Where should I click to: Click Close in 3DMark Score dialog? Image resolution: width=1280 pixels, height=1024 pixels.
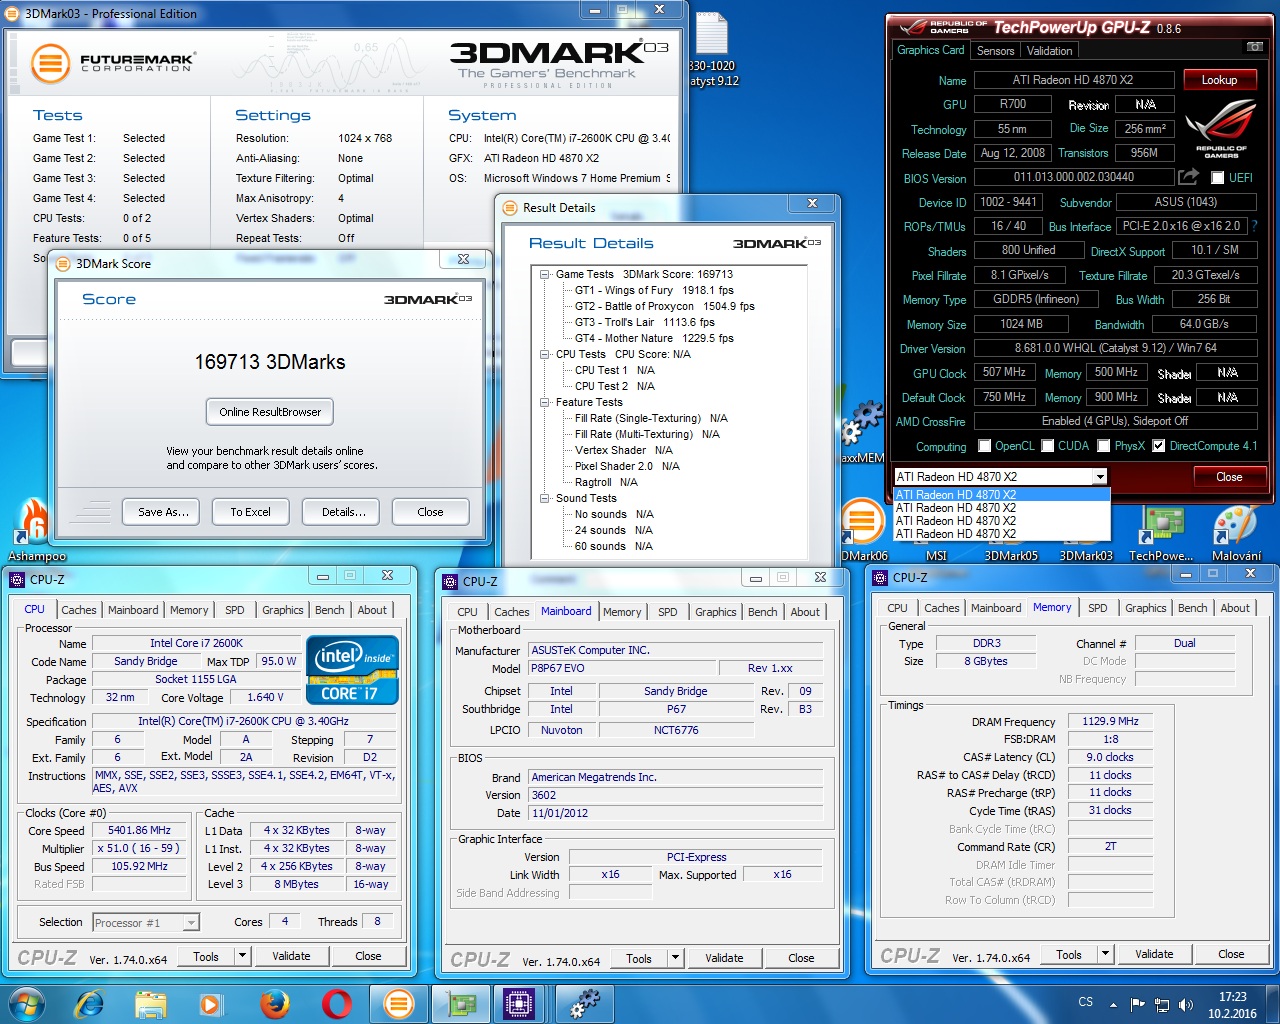coord(430,512)
